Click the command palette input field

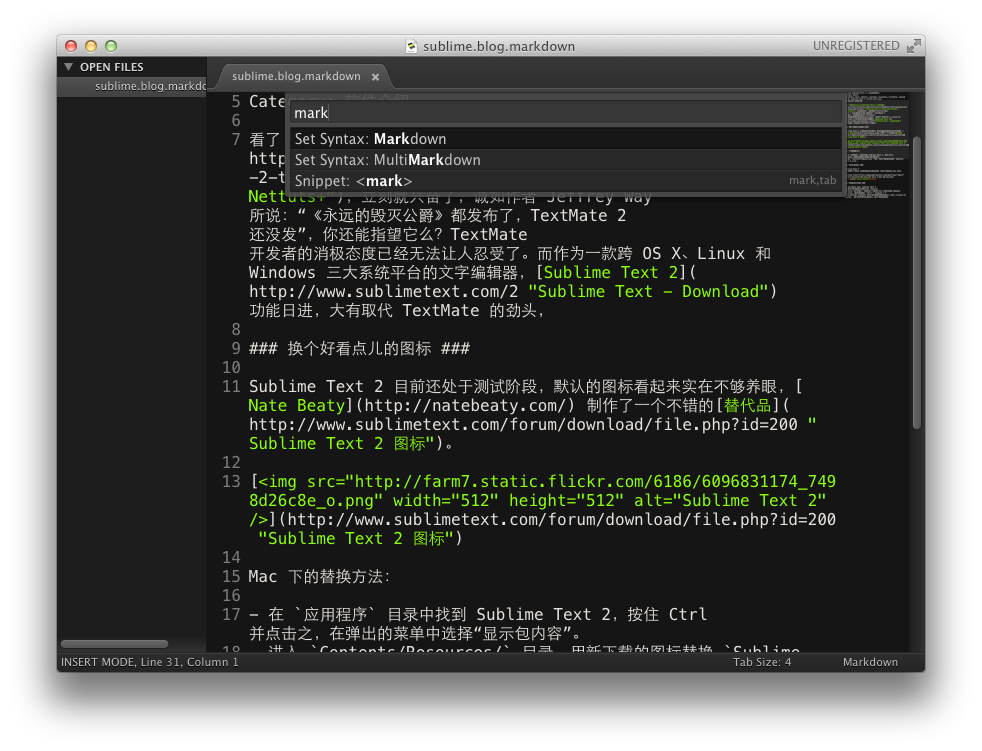pos(566,113)
